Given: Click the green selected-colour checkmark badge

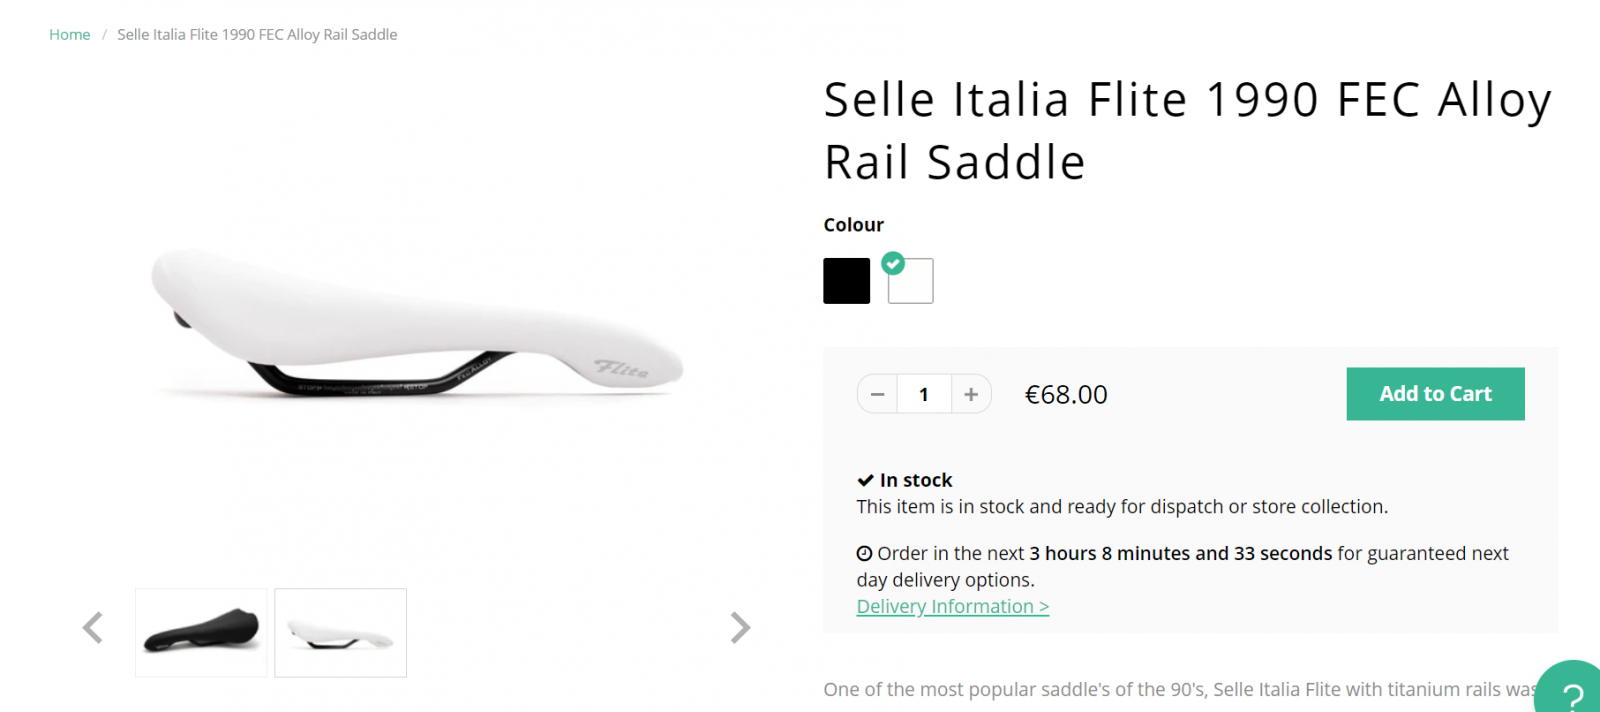Looking at the screenshot, I should [x=893, y=264].
